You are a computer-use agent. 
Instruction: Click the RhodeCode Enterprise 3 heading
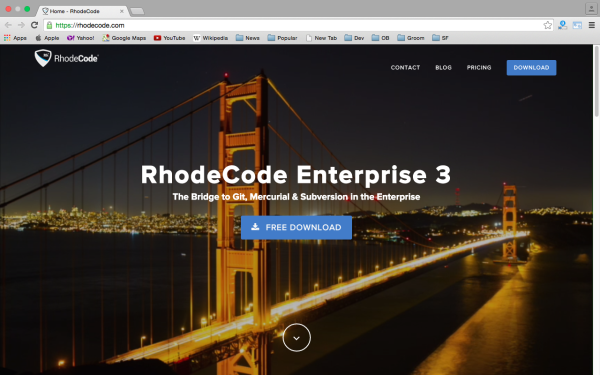pos(296,175)
